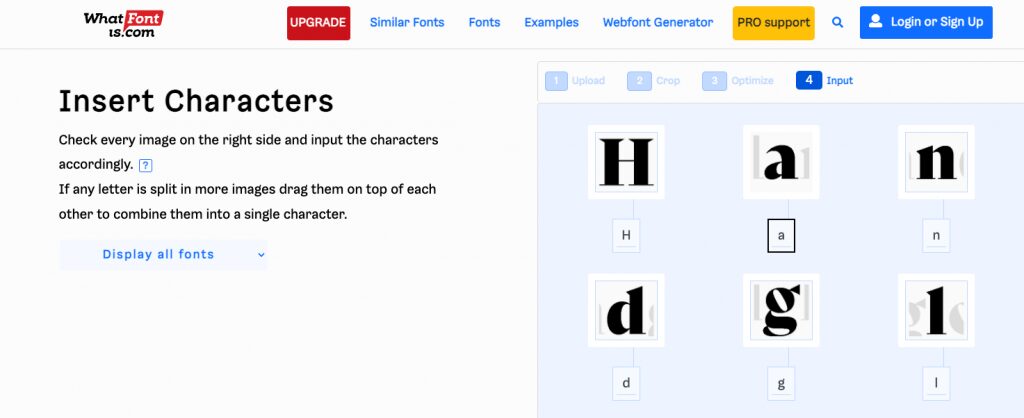1024x418 pixels.
Task: Select the letter d character image
Action: click(626, 310)
